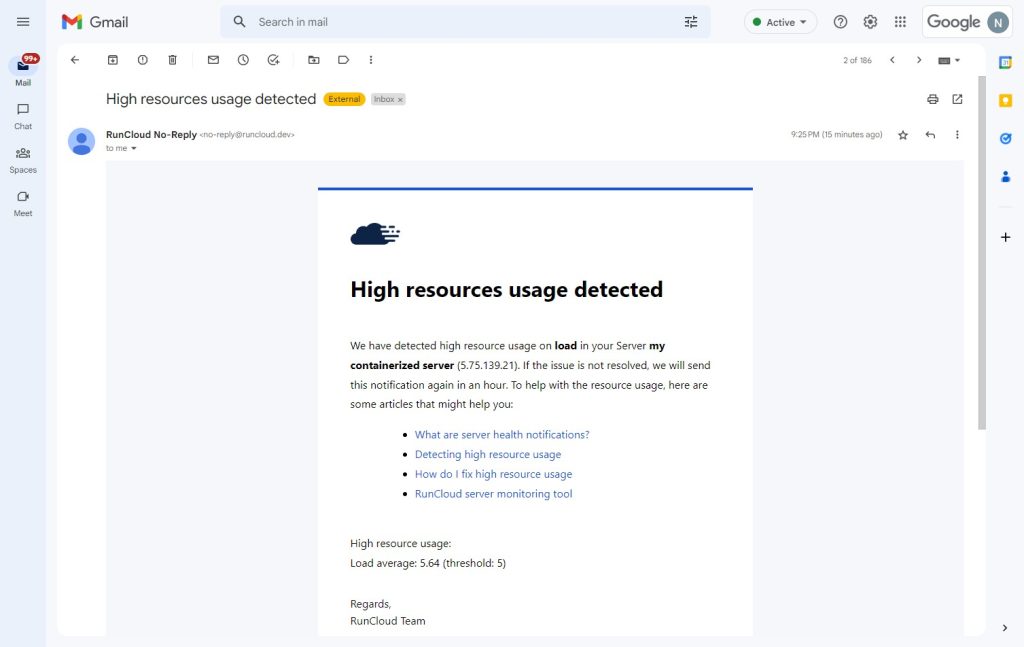Click the 'Load average: 5.64 (threshold: 5)' text

click(428, 563)
